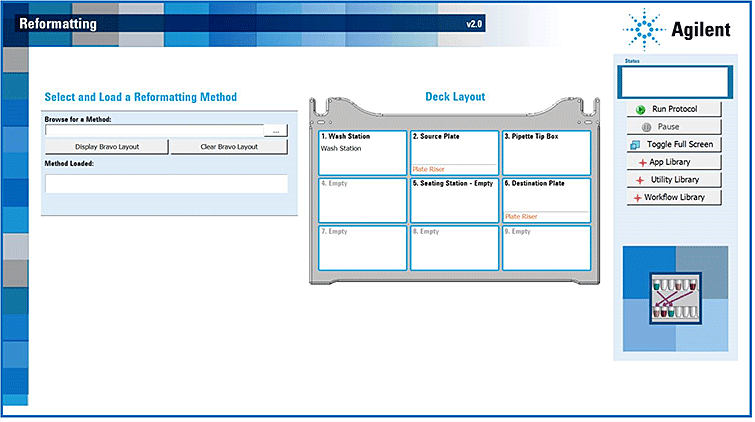Select deck position 3 Pipette Tip Box
The height and width of the screenshot is (422, 755).
pyautogui.click(x=546, y=153)
